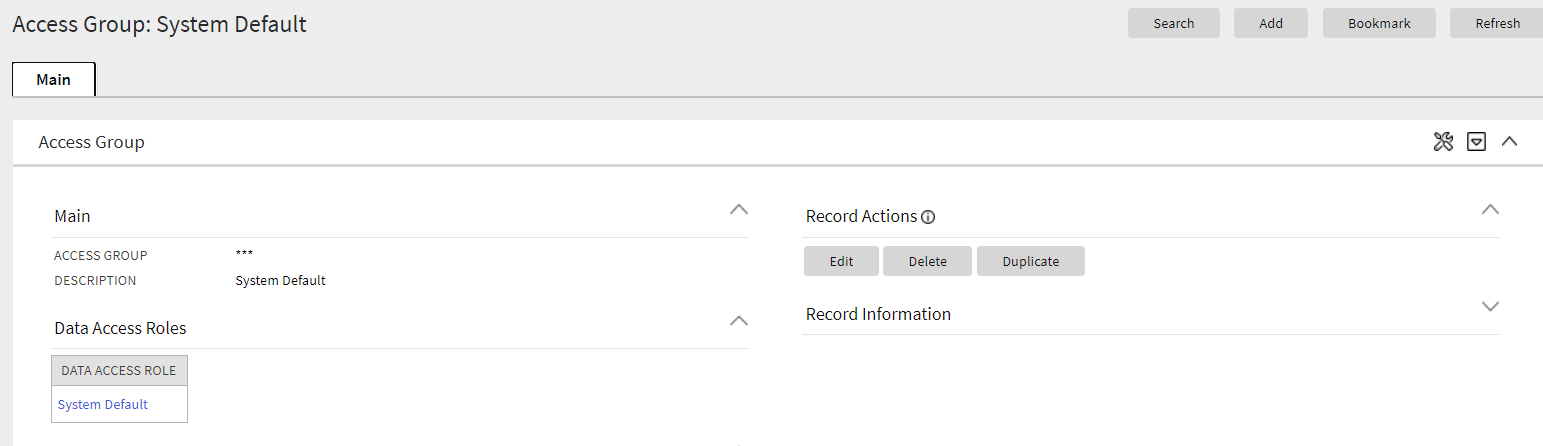The width and height of the screenshot is (1543, 446).
Task: Expand the Record Information section
Action: (x=1490, y=306)
